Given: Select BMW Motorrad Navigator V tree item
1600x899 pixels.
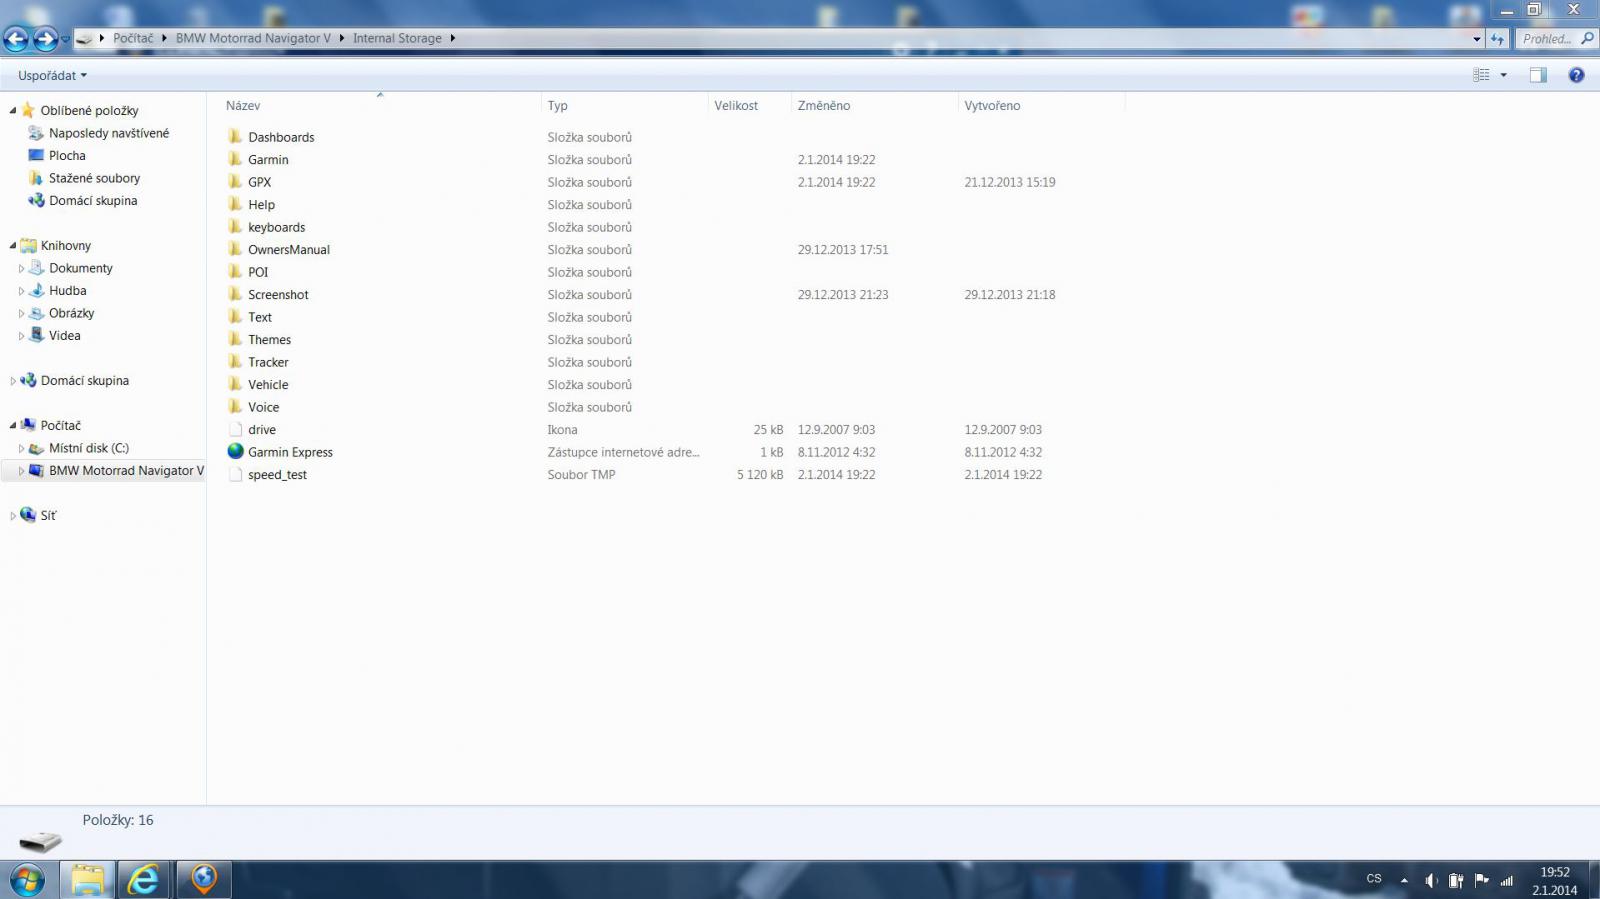Looking at the screenshot, I should click(126, 471).
